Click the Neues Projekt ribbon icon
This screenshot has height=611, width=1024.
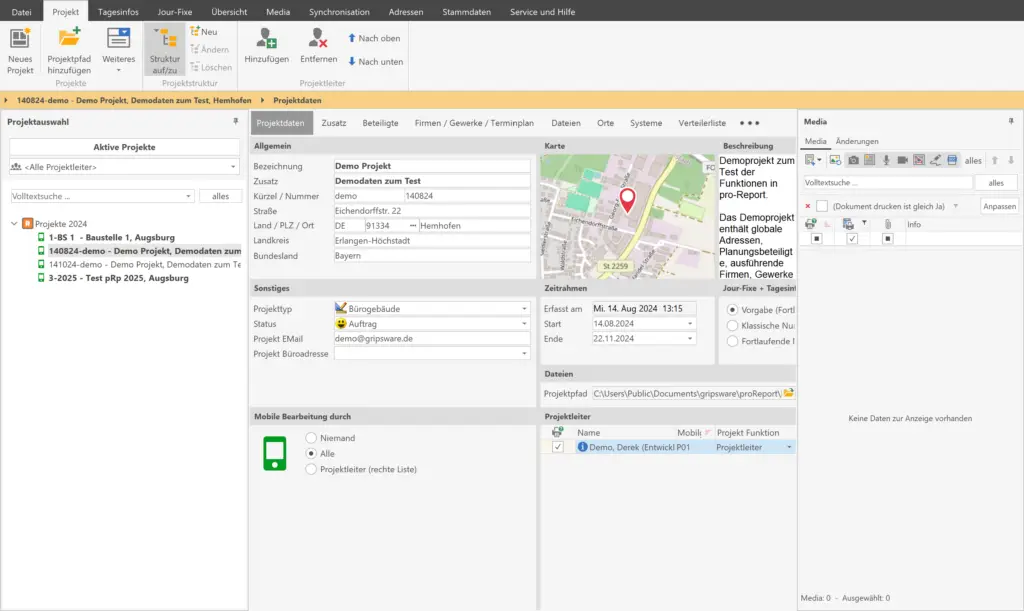point(20,39)
